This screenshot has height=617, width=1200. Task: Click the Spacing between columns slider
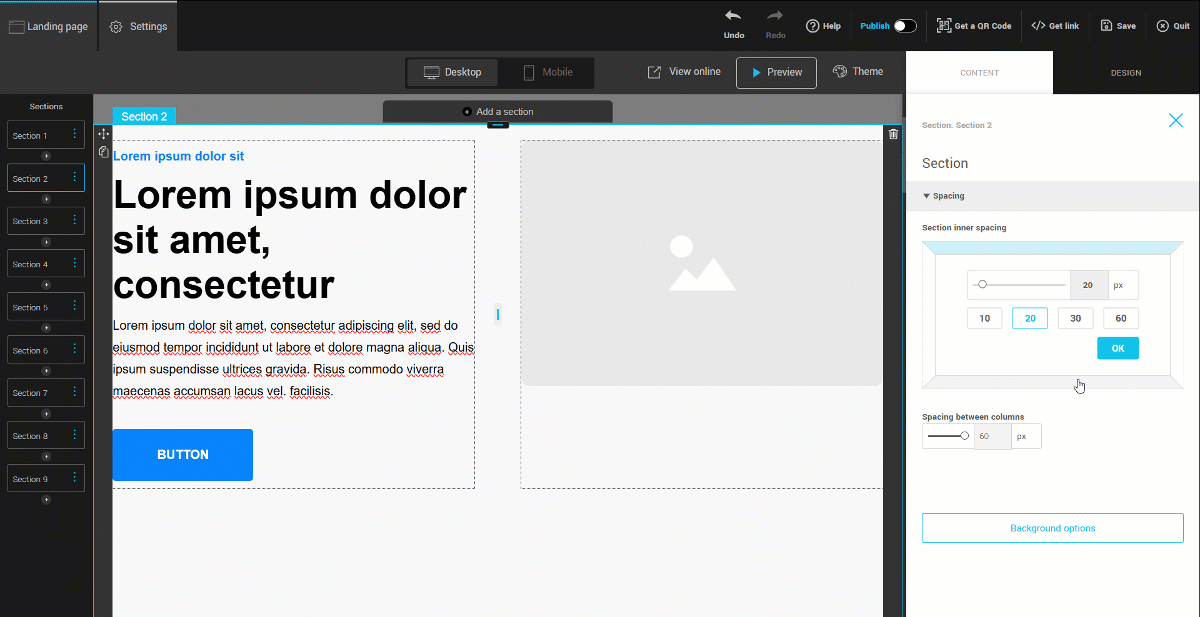click(948, 436)
